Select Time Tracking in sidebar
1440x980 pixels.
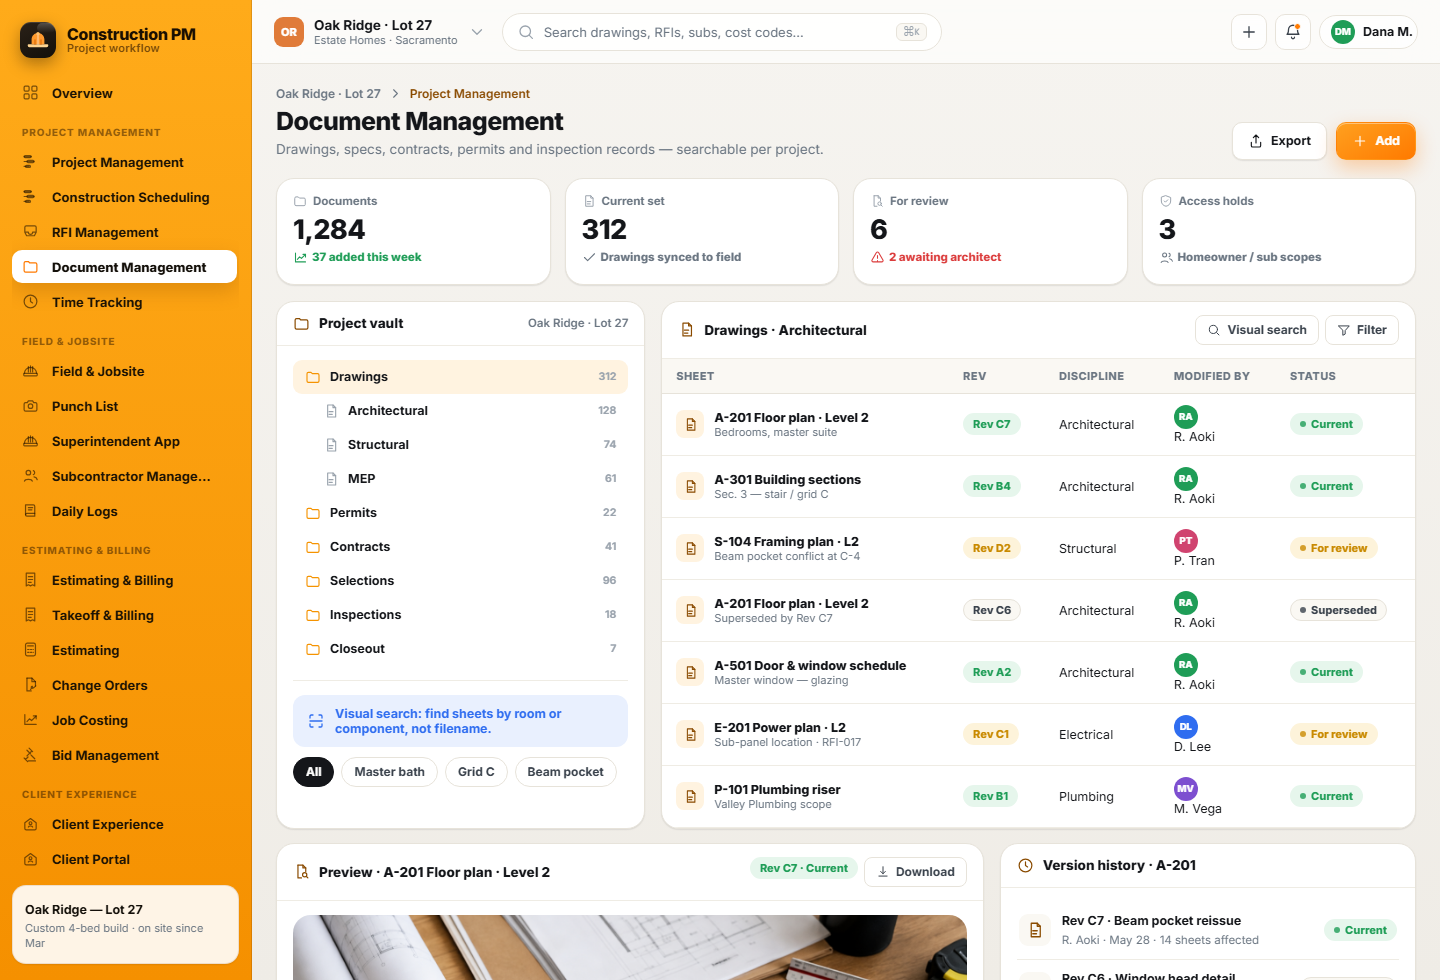[x=124, y=302]
